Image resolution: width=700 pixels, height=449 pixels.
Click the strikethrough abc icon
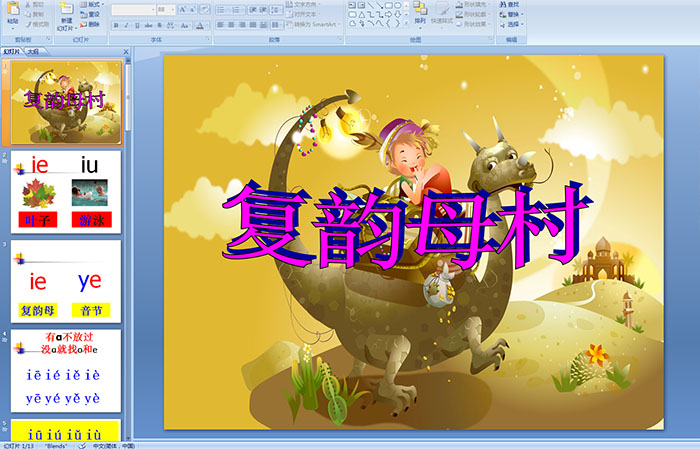148,25
